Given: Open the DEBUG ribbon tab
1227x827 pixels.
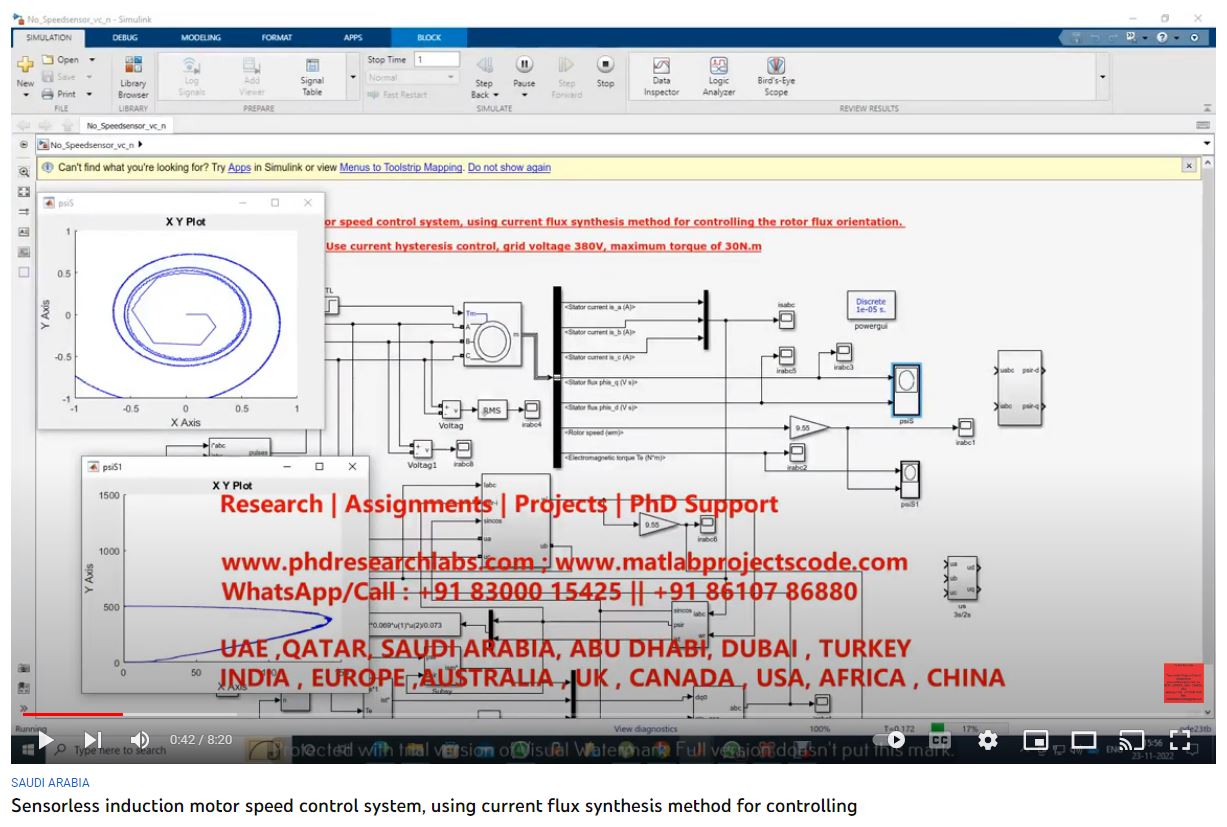Looking at the screenshot, I should pyautogui.click(x=125, y=38).
